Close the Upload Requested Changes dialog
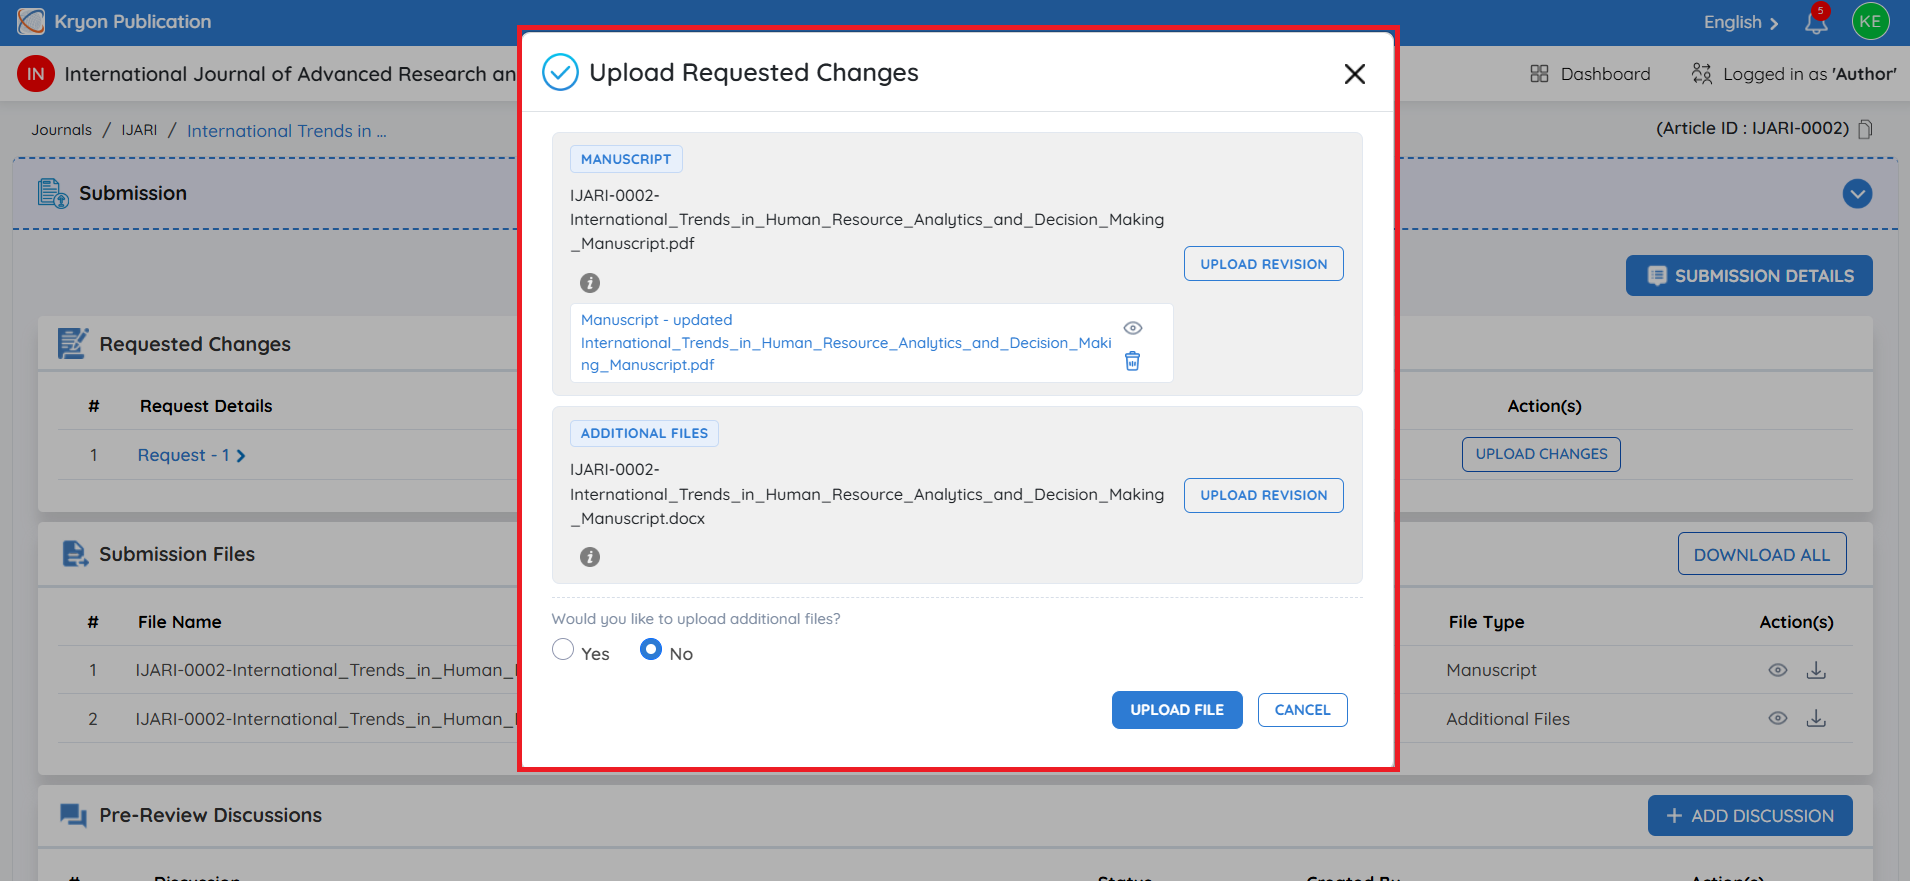Screen dimensions: 1910x881 click(1355, 74)
